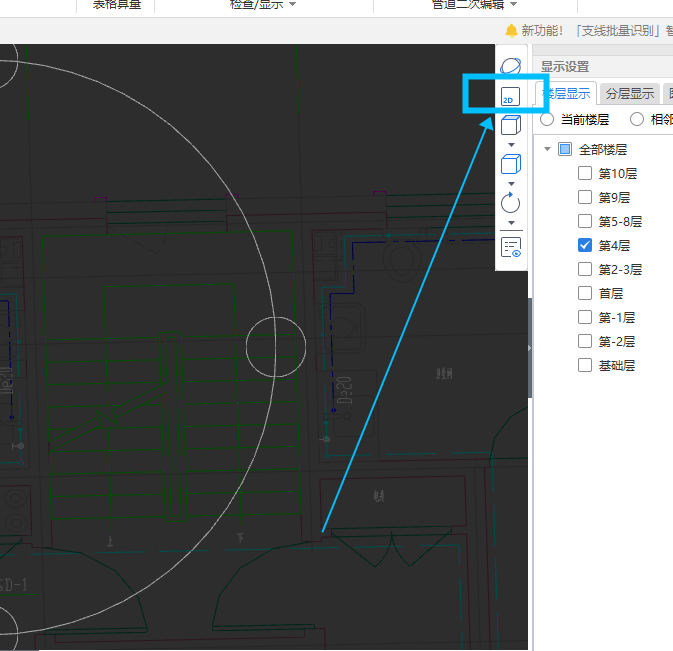Image resolution: width=673 pixels, height=651 pixels.
Task: Click the 全部楼层 label text
Action: (x=603, y=150)
